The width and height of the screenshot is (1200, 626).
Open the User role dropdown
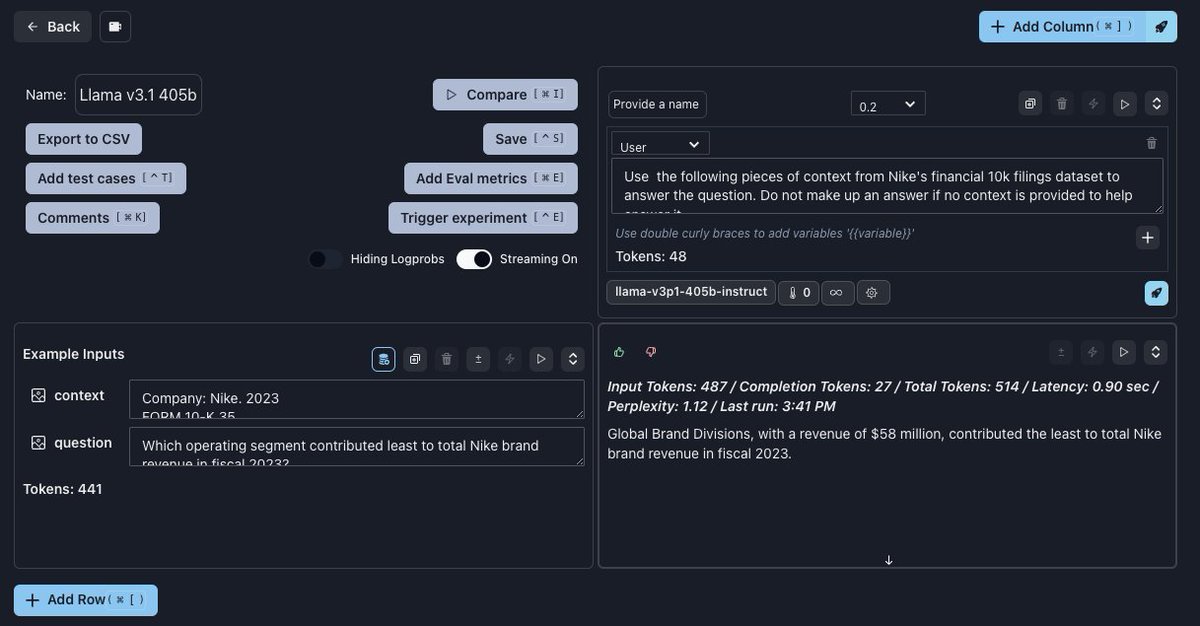[x=660, y=145]
